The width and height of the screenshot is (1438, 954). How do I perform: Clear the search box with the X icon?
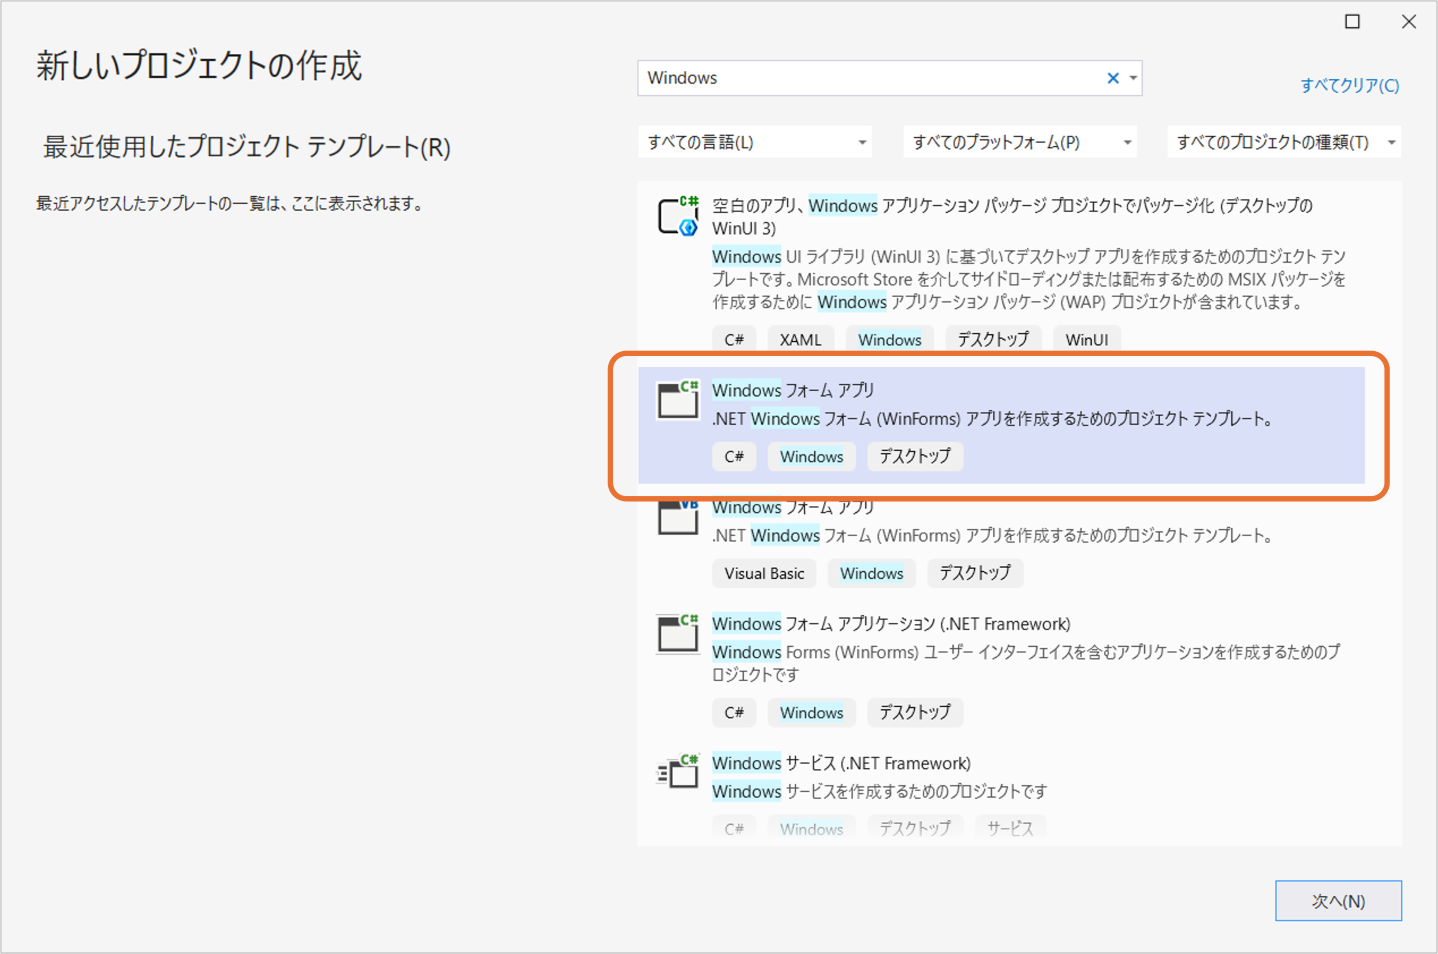[x=1113, y=78]
